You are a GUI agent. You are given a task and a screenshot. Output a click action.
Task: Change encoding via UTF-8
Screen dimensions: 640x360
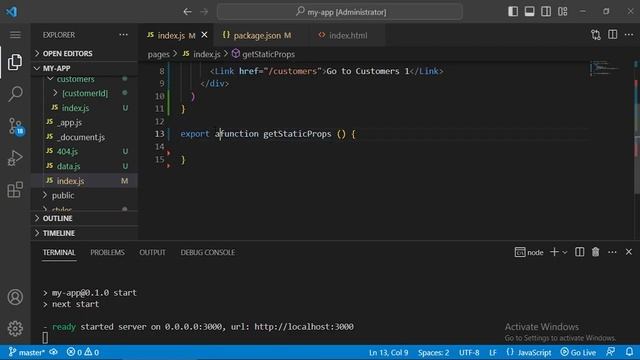click(469, 352)
